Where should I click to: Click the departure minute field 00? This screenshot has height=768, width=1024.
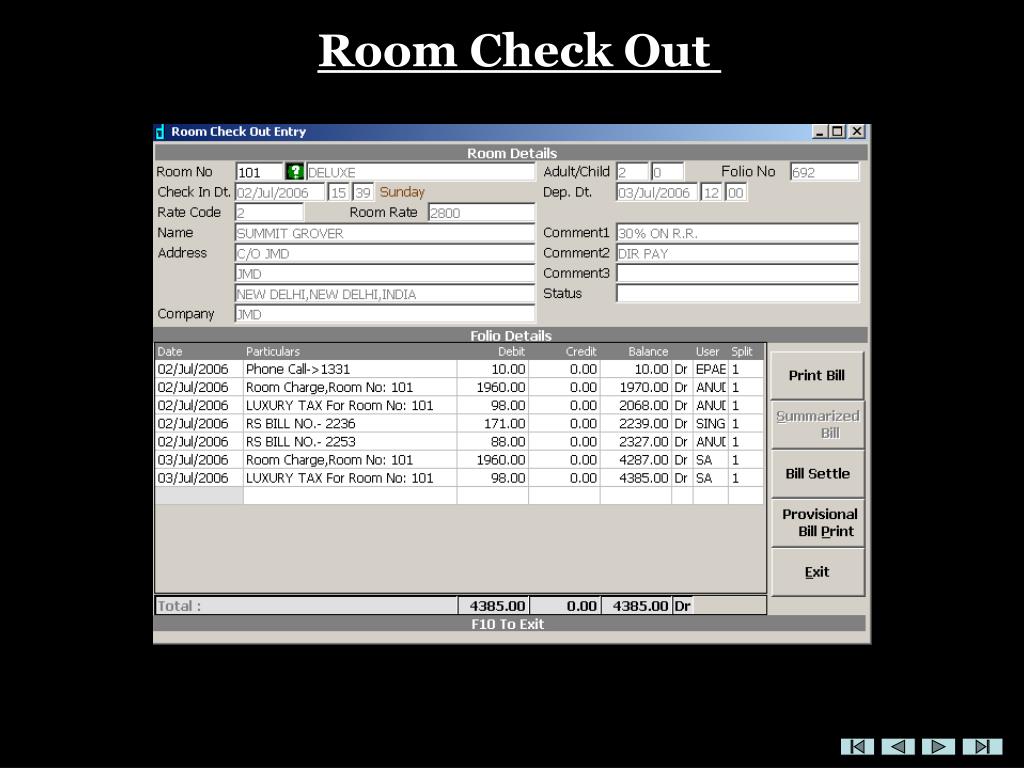coord(735,193)
